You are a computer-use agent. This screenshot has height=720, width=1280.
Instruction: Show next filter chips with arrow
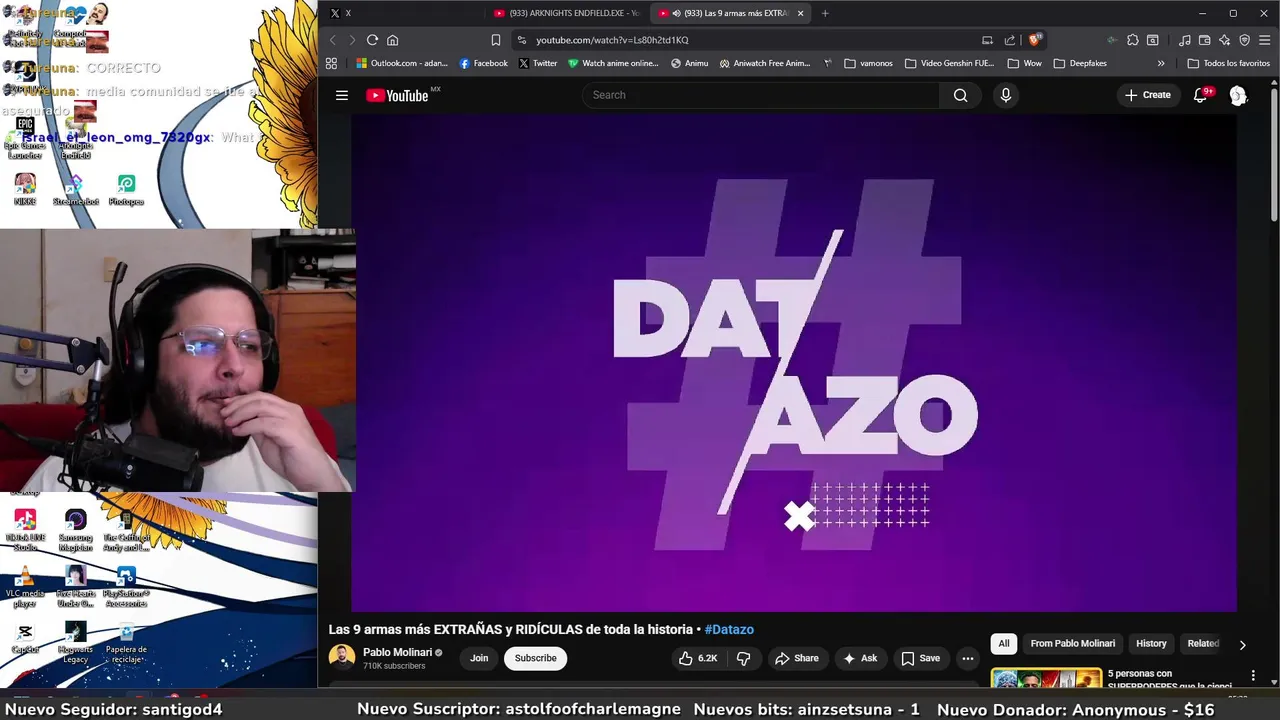coord(1242,645)
